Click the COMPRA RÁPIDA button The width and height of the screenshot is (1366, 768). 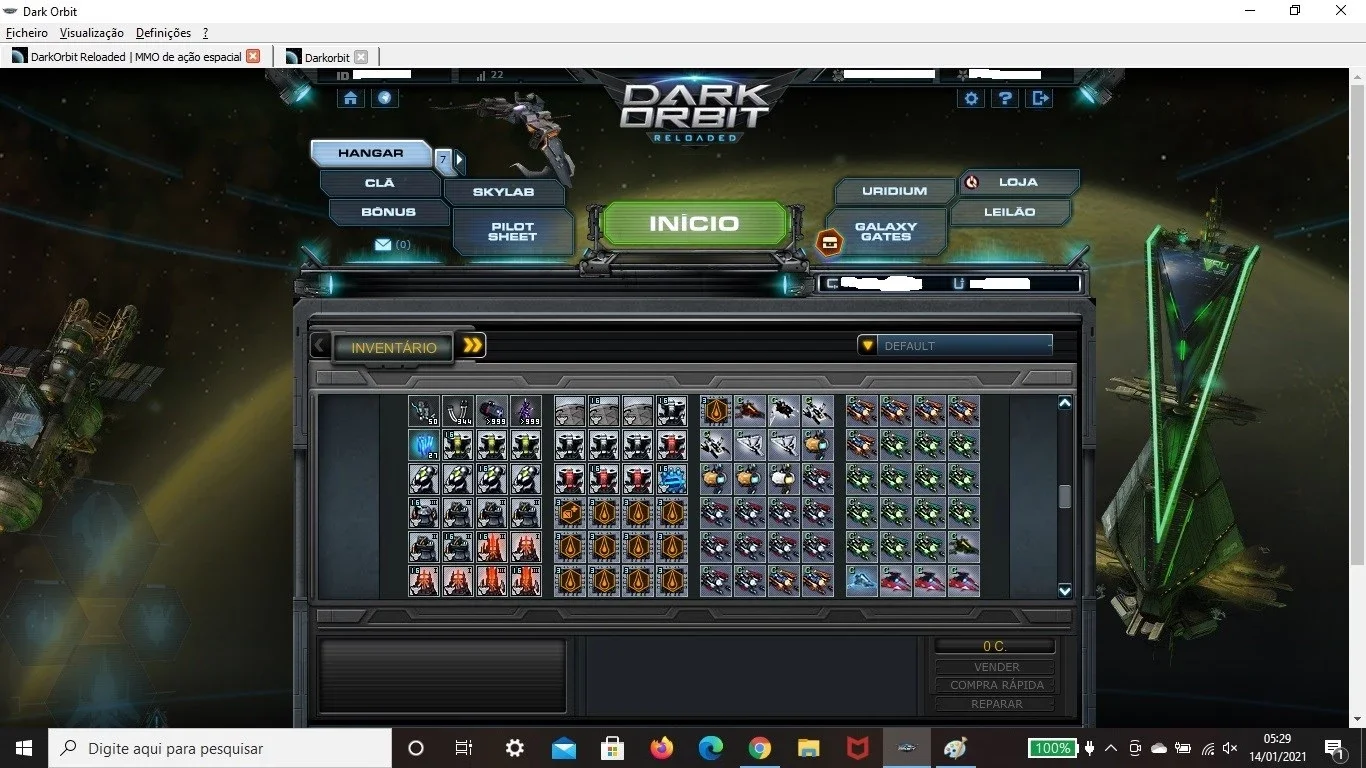click(996, 685)
